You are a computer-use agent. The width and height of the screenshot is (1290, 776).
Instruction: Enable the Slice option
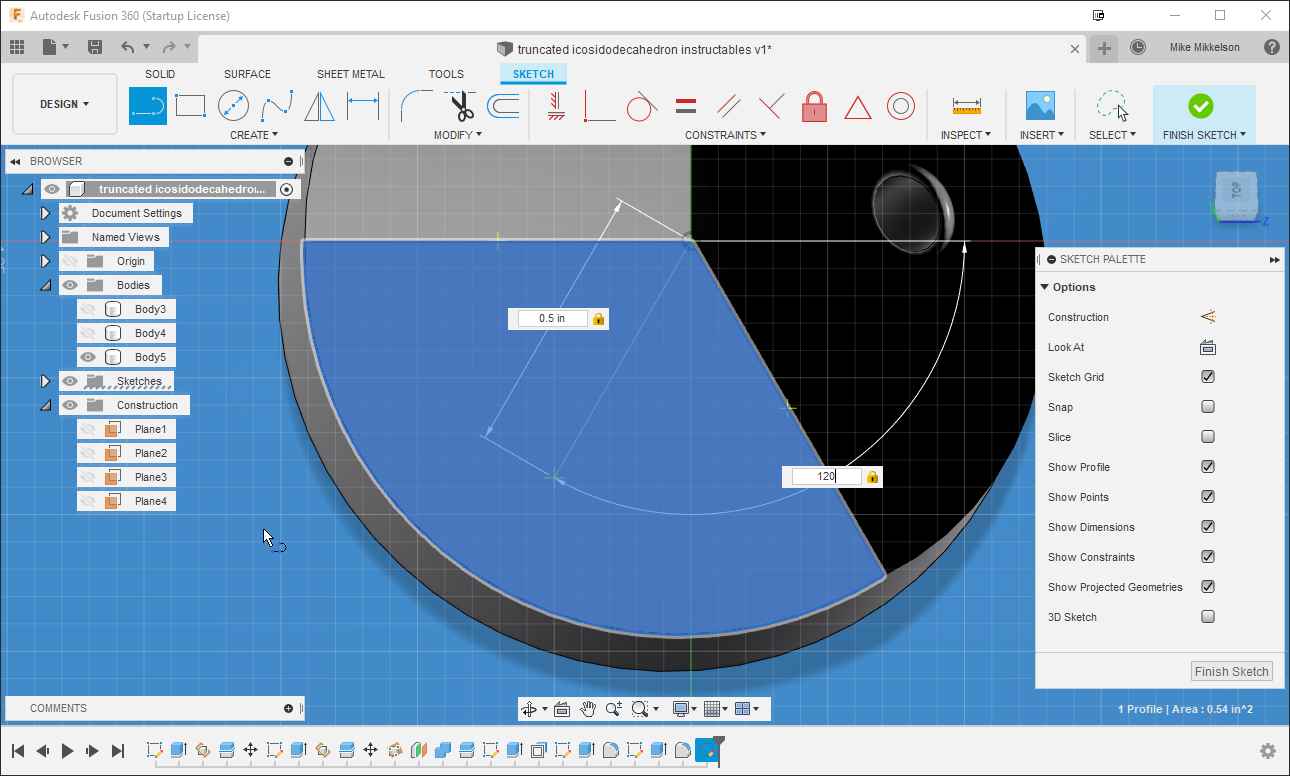point(1207,437)
